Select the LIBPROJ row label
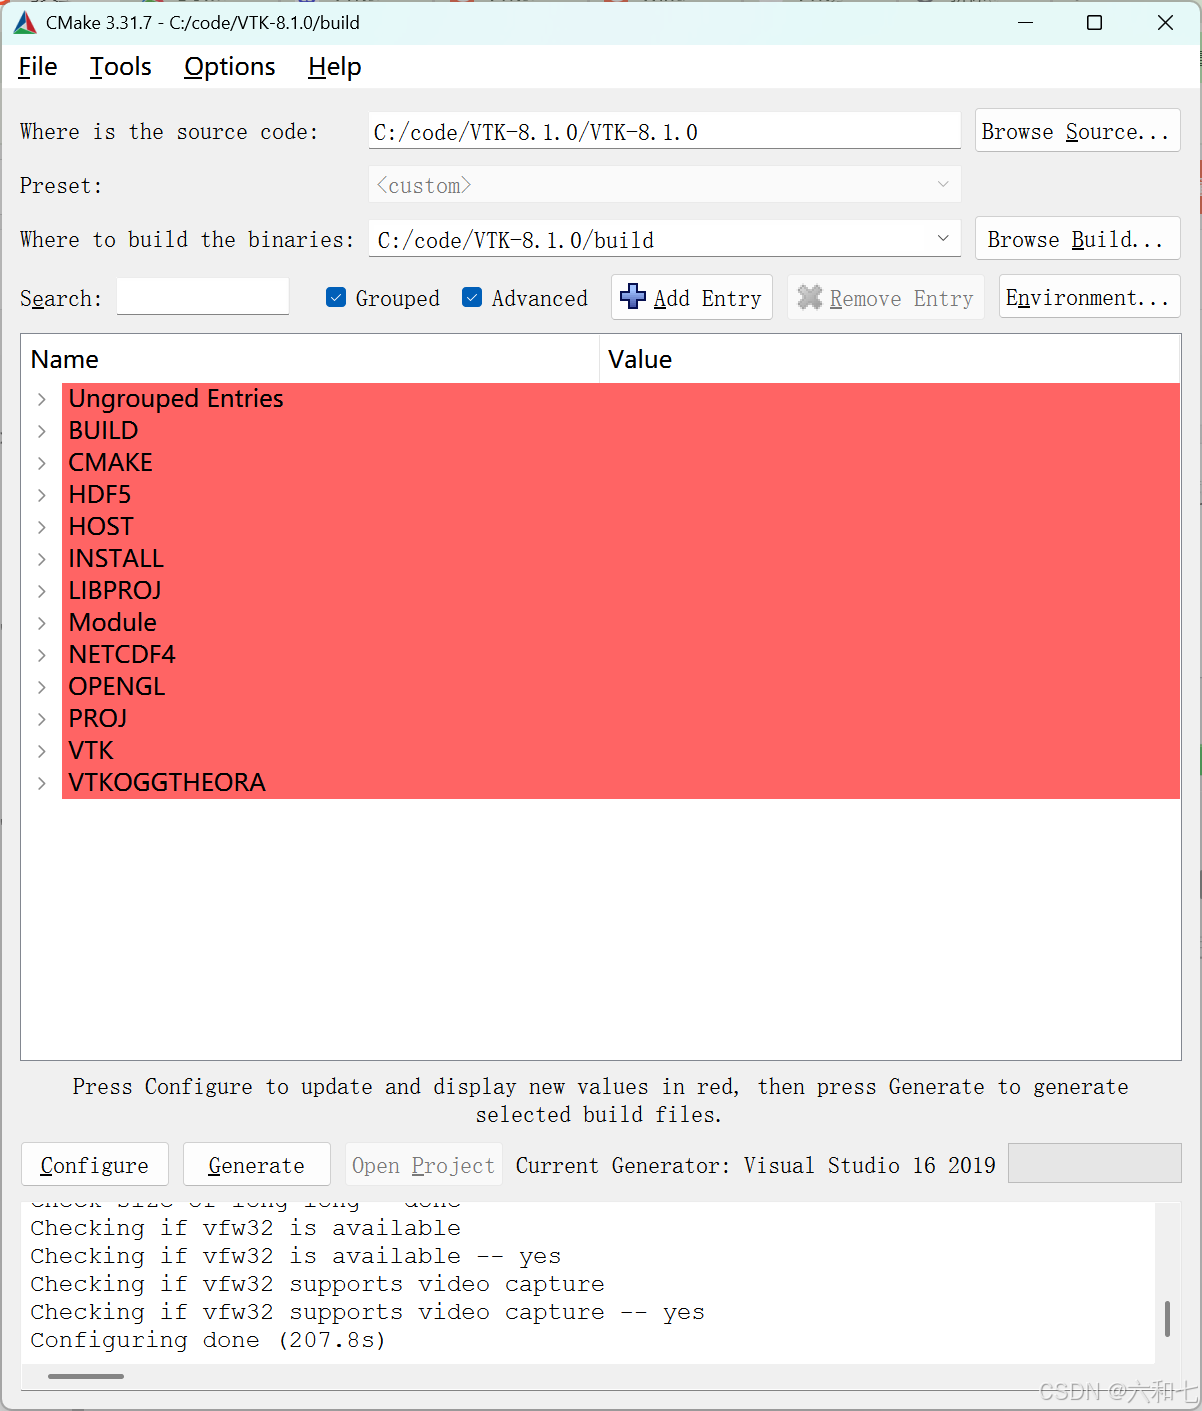Viewport: 1202px width, 1411px height. coord(115,591)
